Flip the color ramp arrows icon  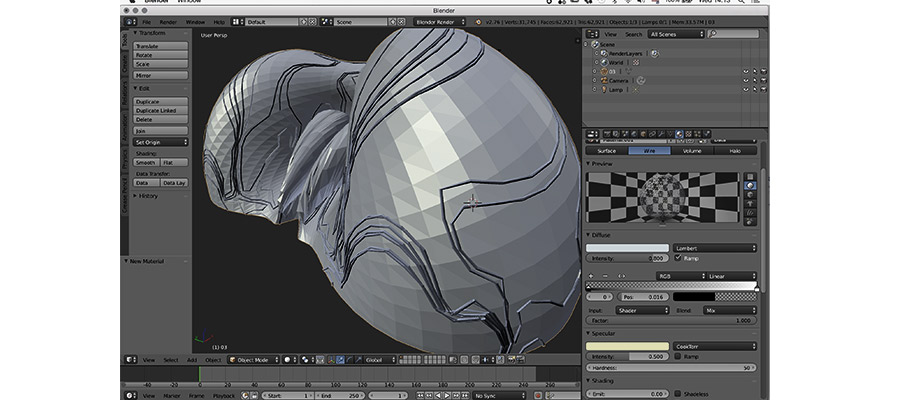pos(621,276)
